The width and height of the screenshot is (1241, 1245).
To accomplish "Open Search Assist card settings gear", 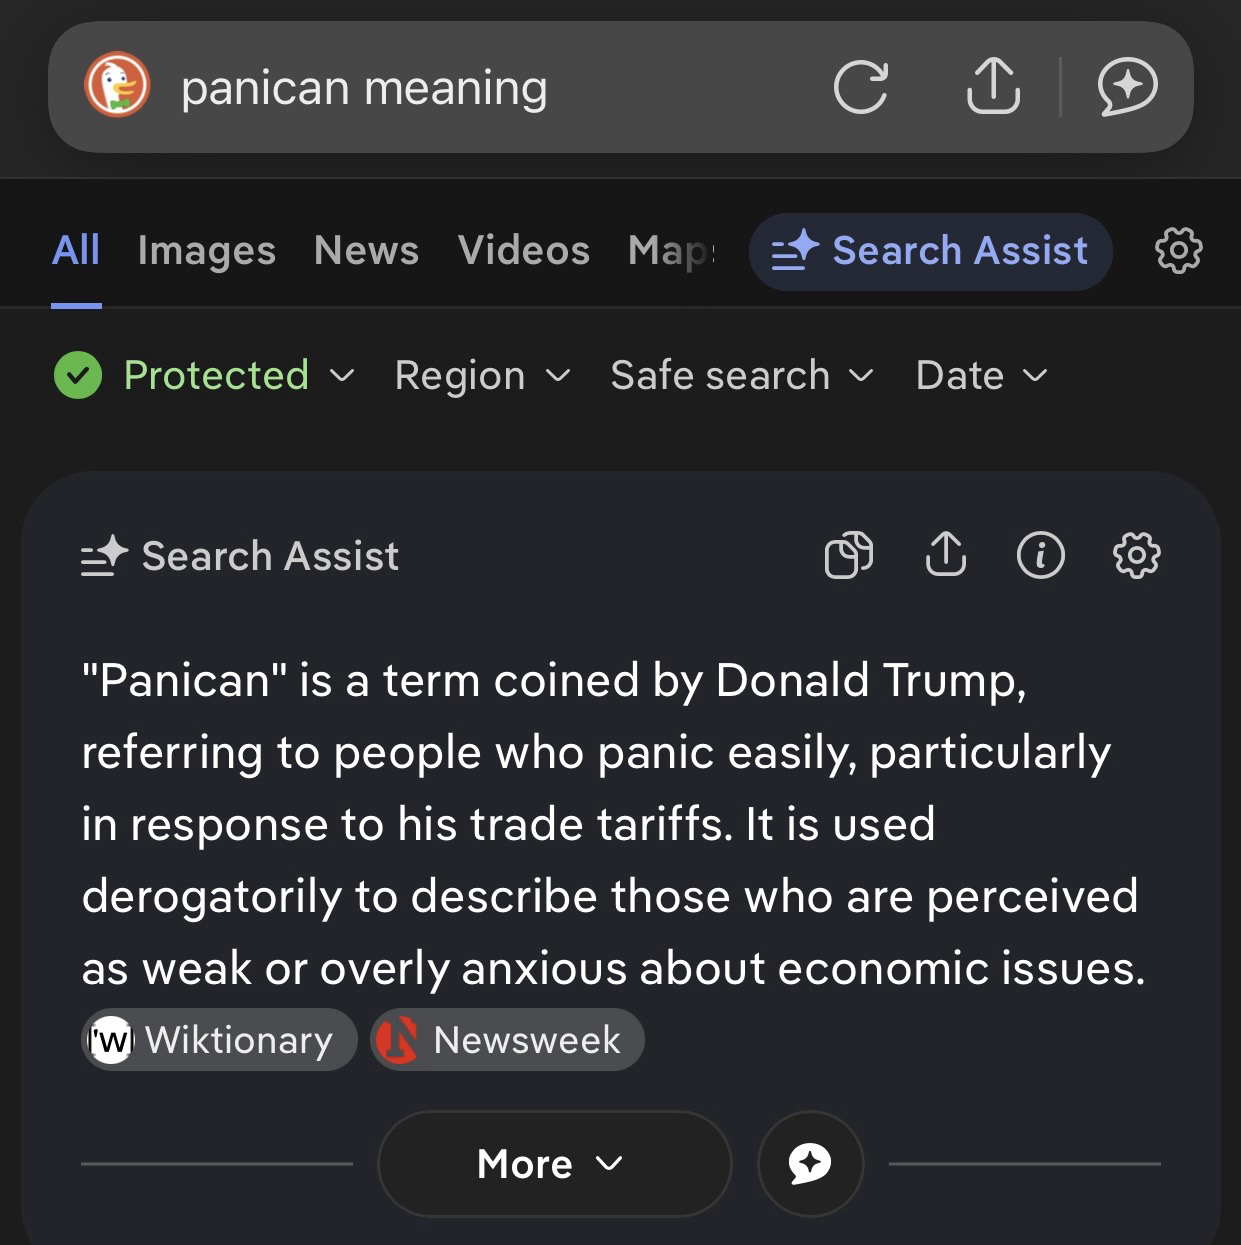I will 1136,555.
